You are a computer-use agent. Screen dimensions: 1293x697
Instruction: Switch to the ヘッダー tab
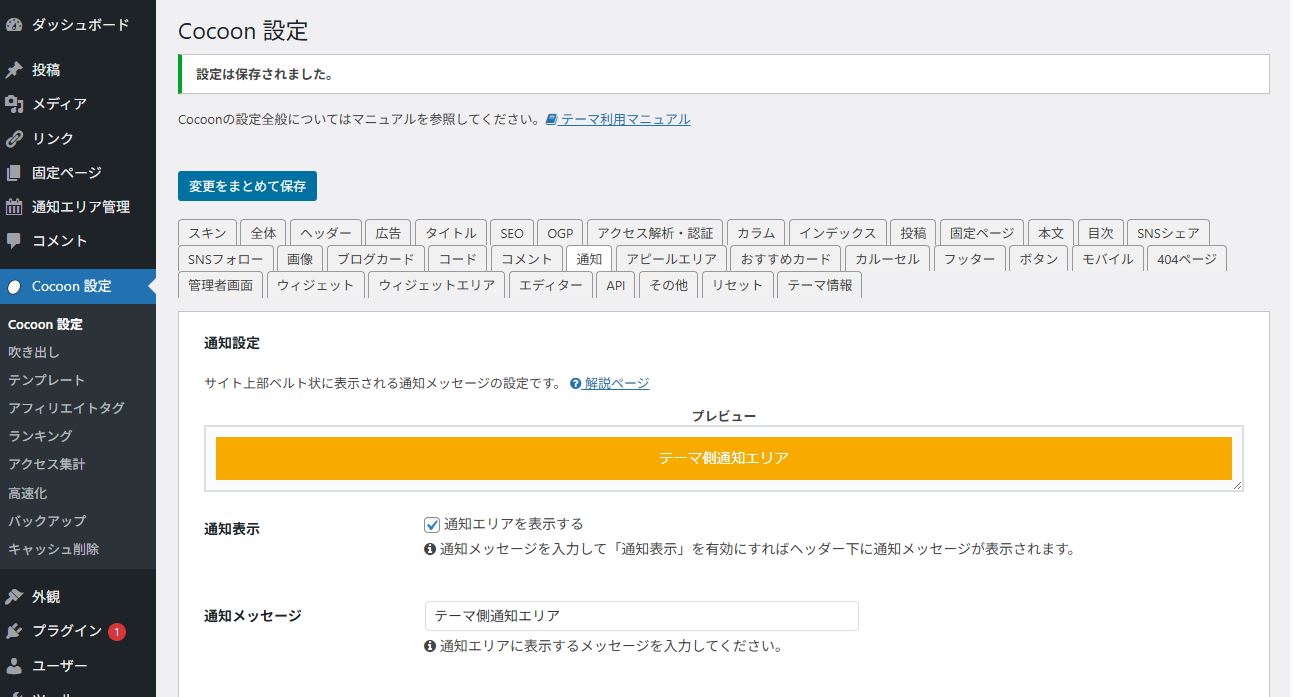click(325, 233)
